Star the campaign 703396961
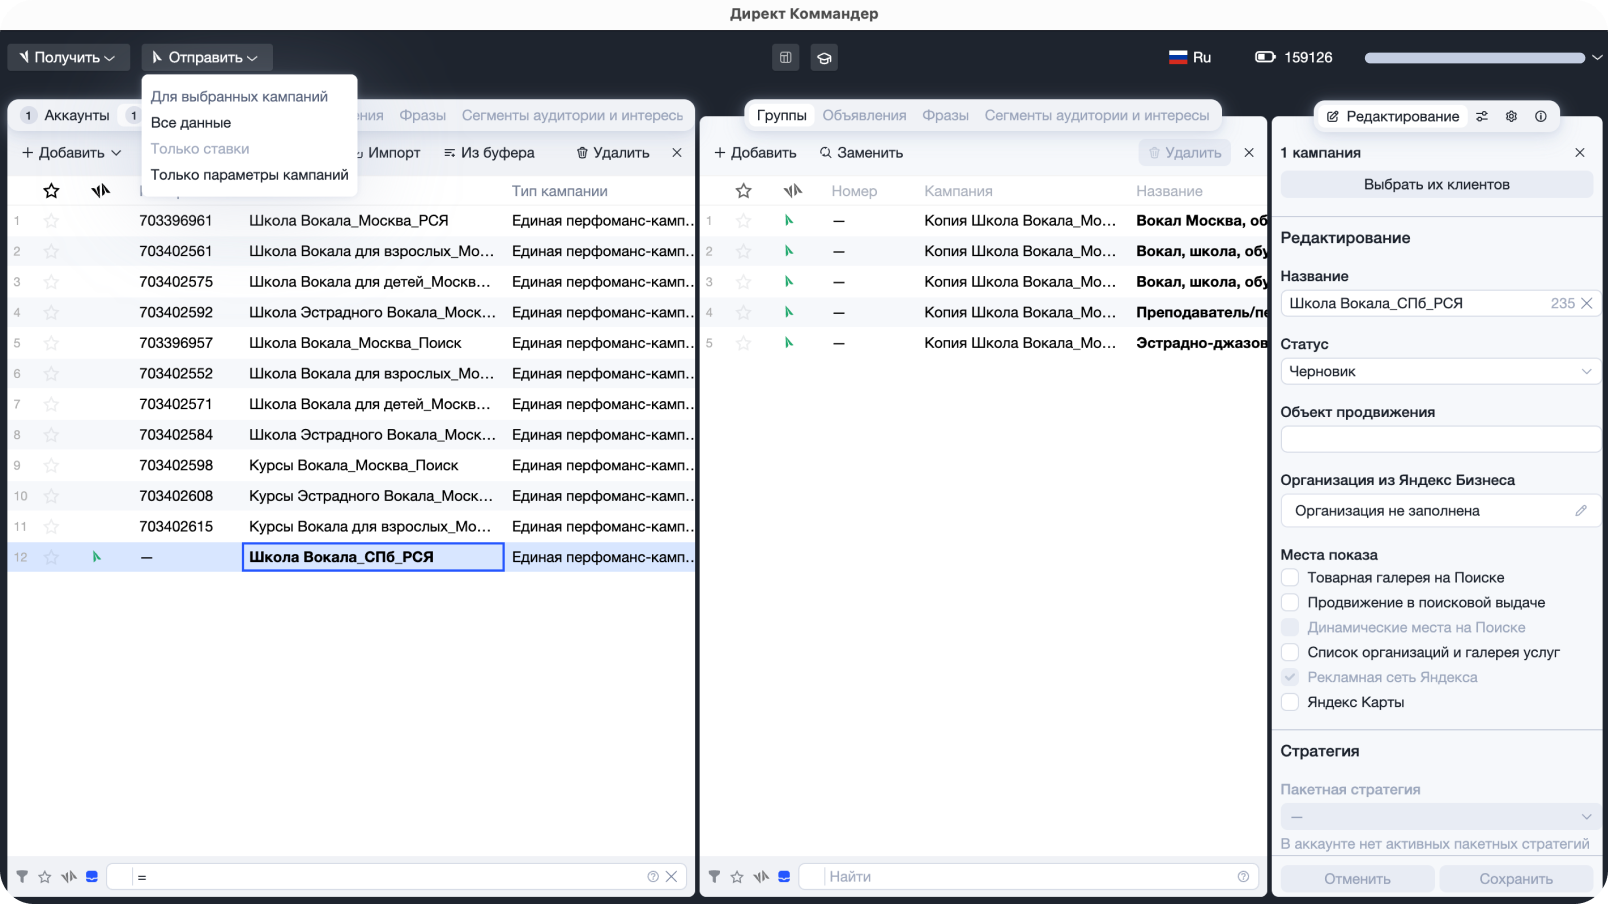Image resolution: width=1608 pixels, height=904 pixels. click(51, 221)
